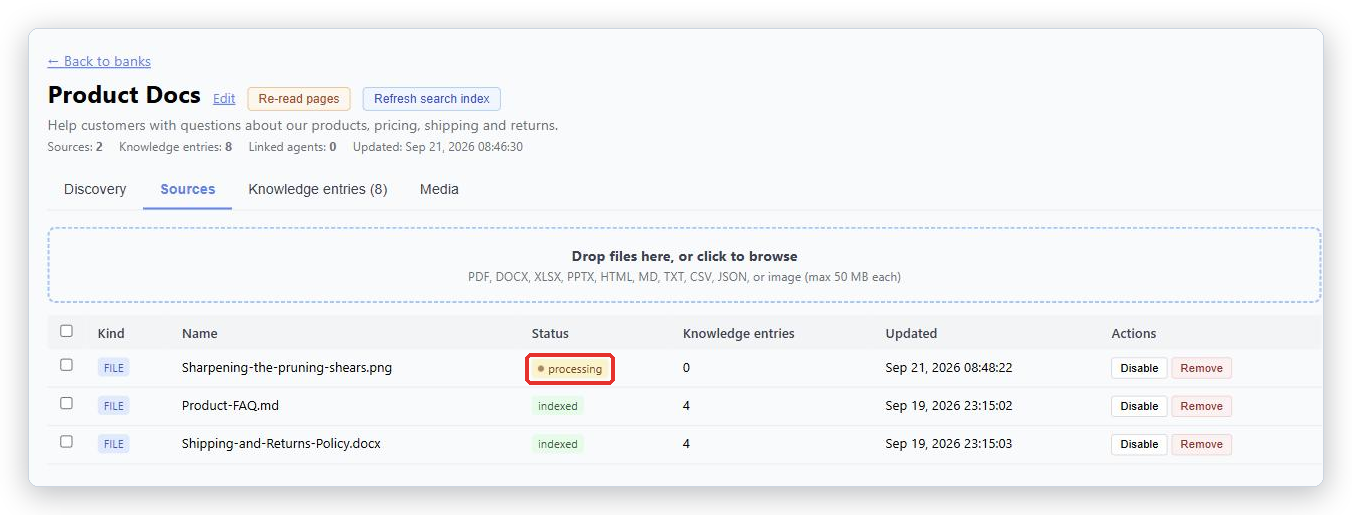Click indexed badge for Shipping-and-Returns-Policy.docx
Image resolution: width=1352 pixels, height=515 pixels.
558,444
